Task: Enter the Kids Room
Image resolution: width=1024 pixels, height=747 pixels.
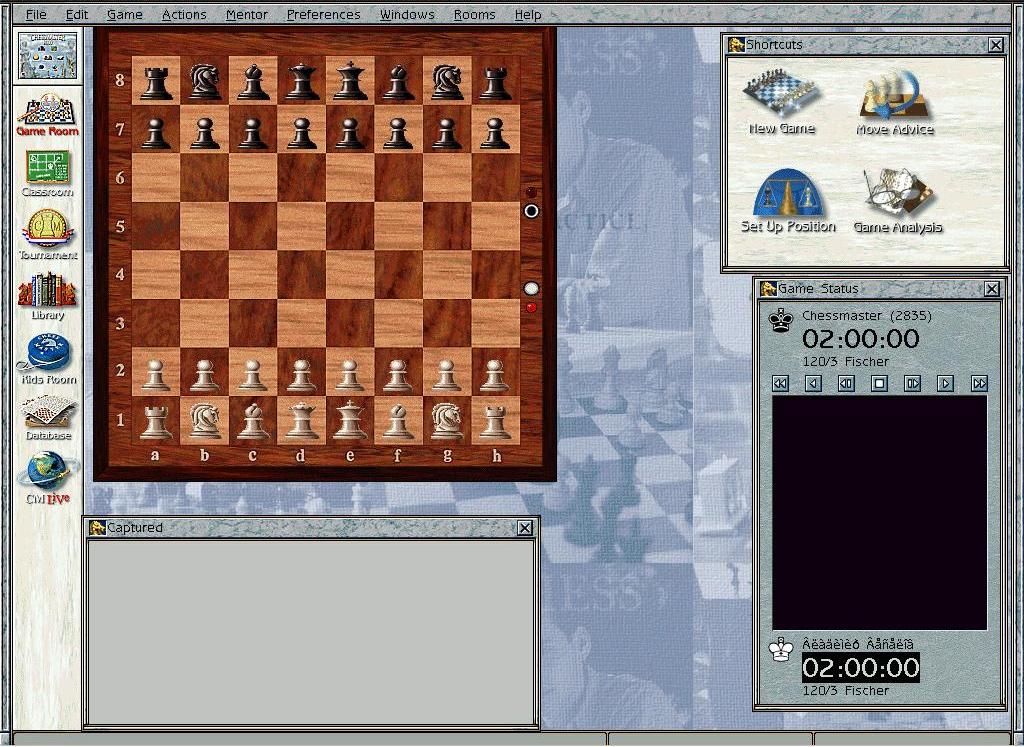Action: (47, 357)
